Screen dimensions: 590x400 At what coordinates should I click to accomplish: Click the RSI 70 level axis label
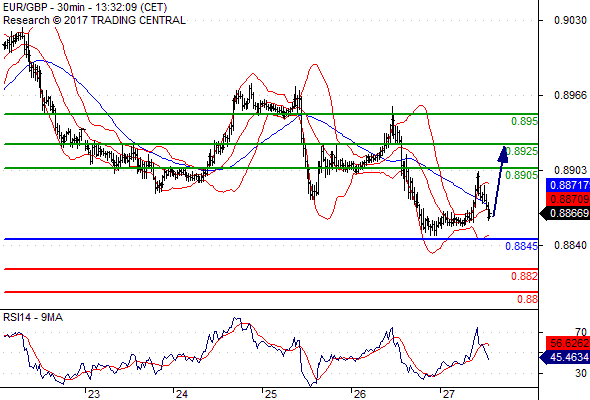tap(581, 332)
